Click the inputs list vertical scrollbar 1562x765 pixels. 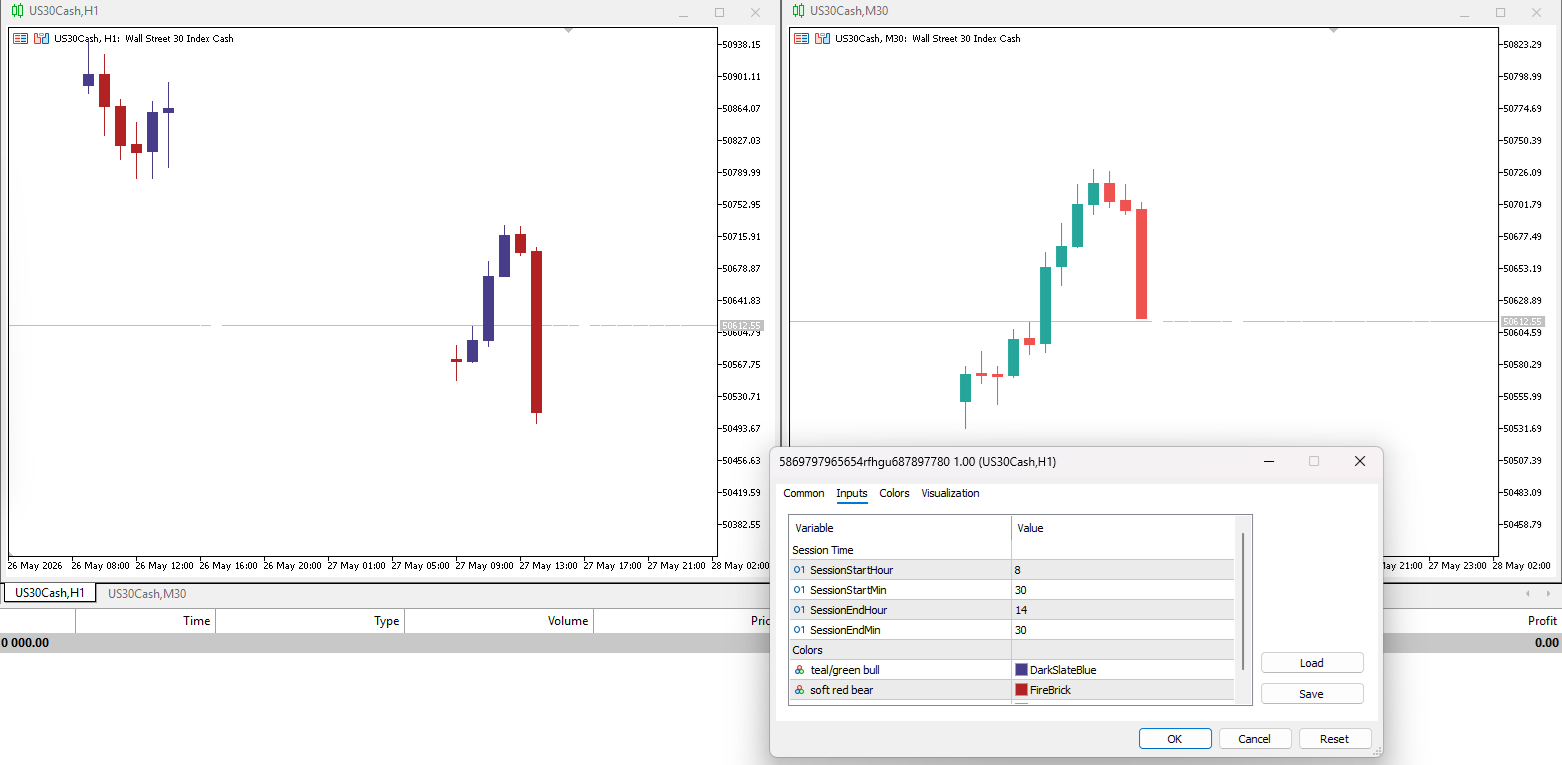click(x=1243, y=601)
